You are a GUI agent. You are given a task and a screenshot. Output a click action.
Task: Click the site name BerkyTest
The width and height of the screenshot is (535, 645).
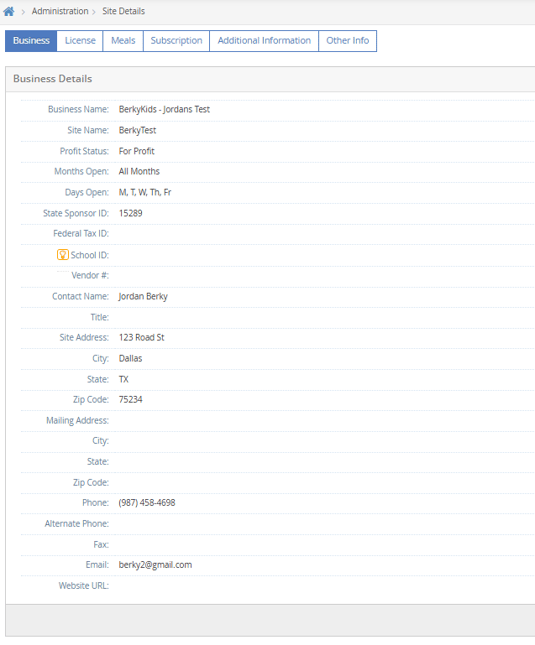[x=137, y=130]
